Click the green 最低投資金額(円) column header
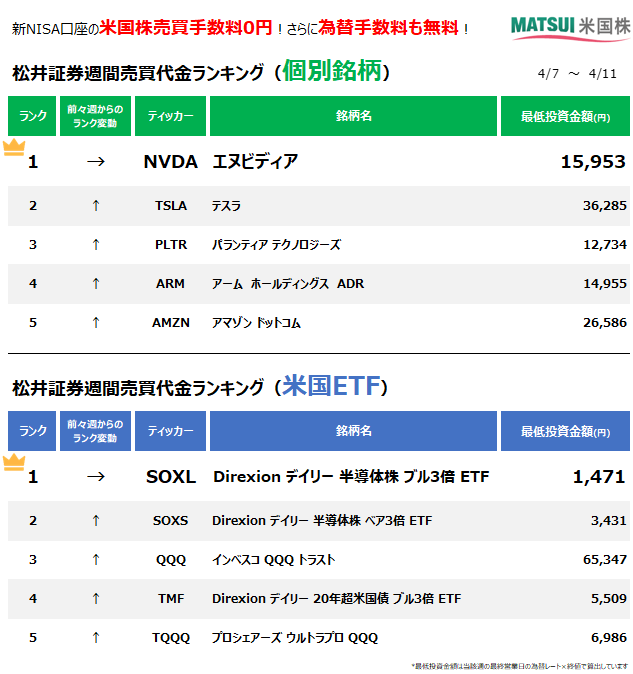The width and height of the screenshot is (633, 674). [565, 116]
